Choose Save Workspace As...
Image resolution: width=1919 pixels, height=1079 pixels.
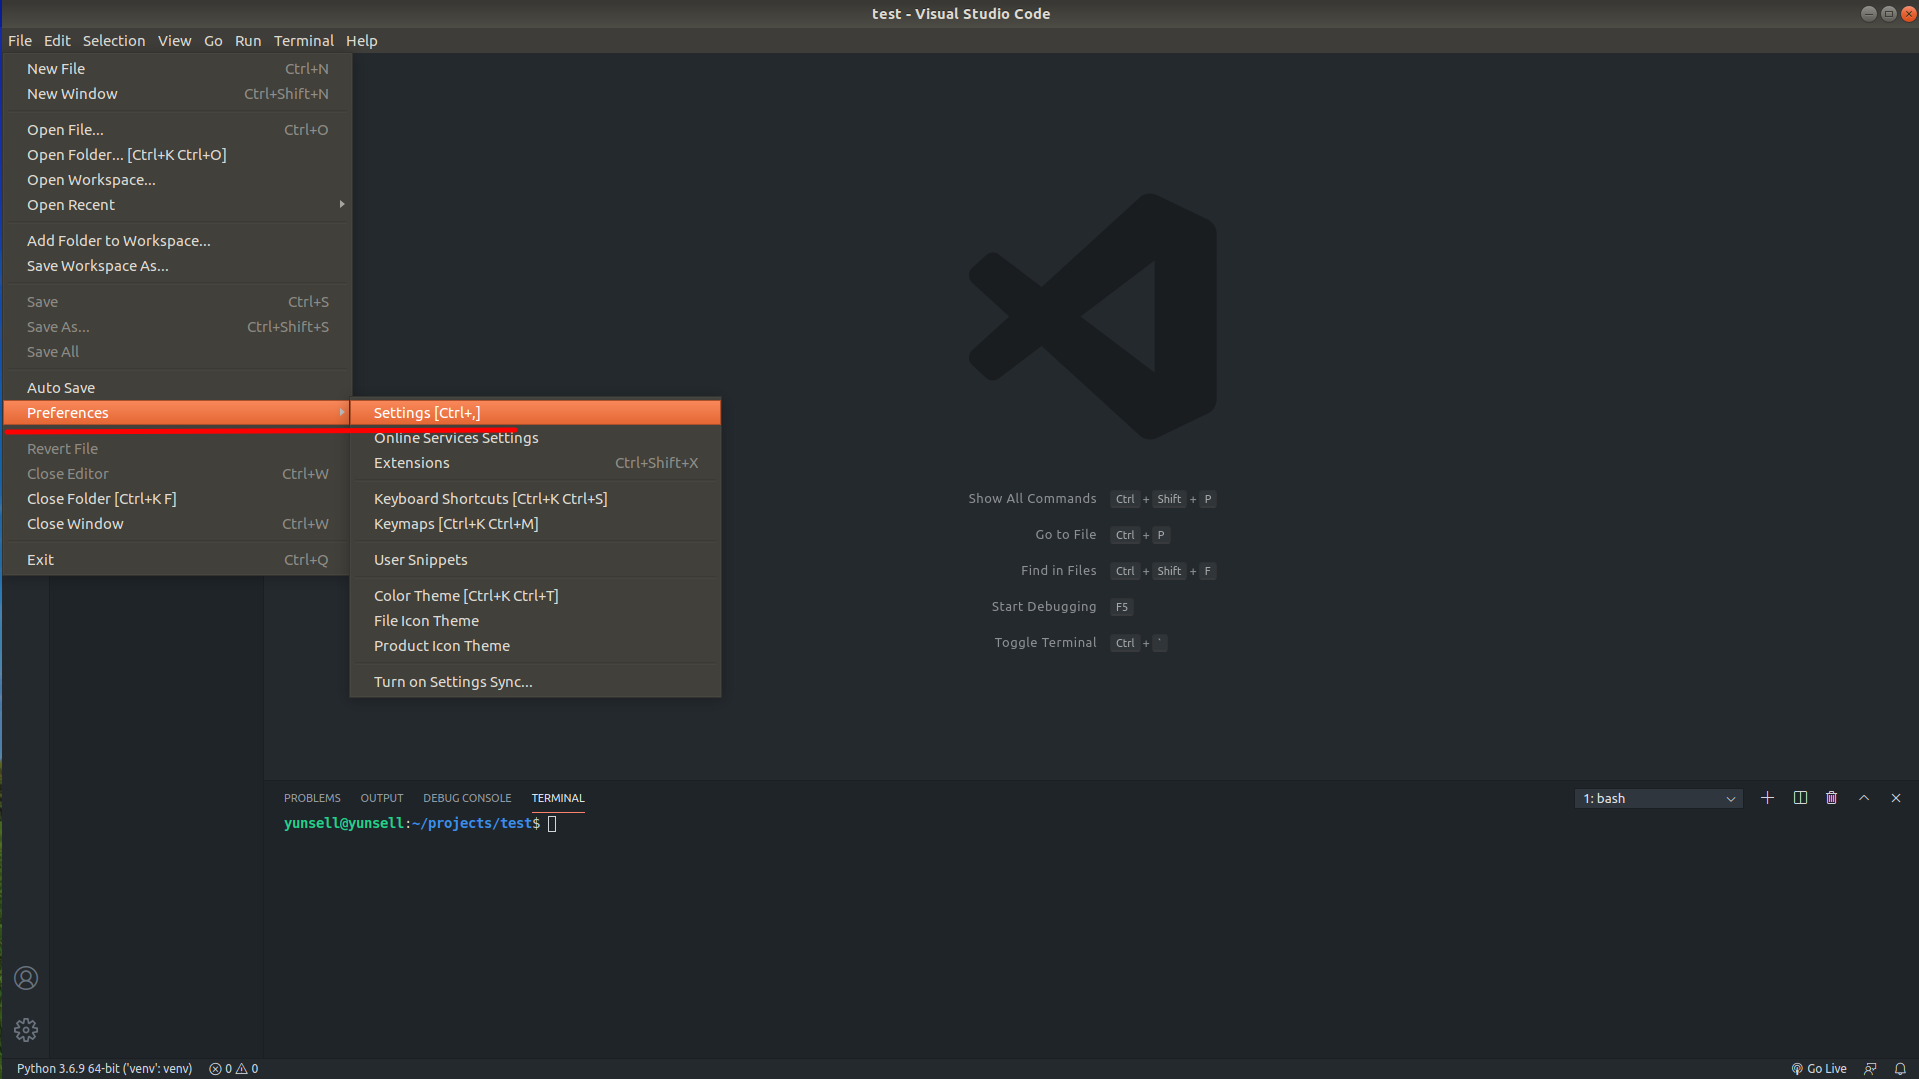coord(177,266)
